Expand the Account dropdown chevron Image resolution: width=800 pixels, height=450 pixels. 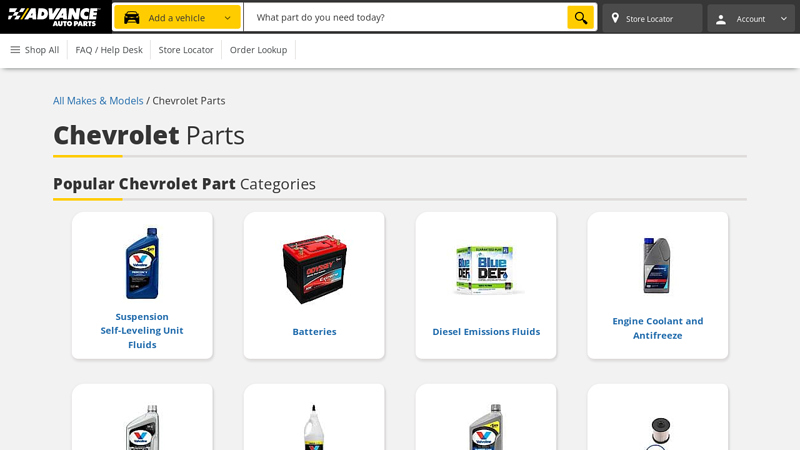click(784, 19)
